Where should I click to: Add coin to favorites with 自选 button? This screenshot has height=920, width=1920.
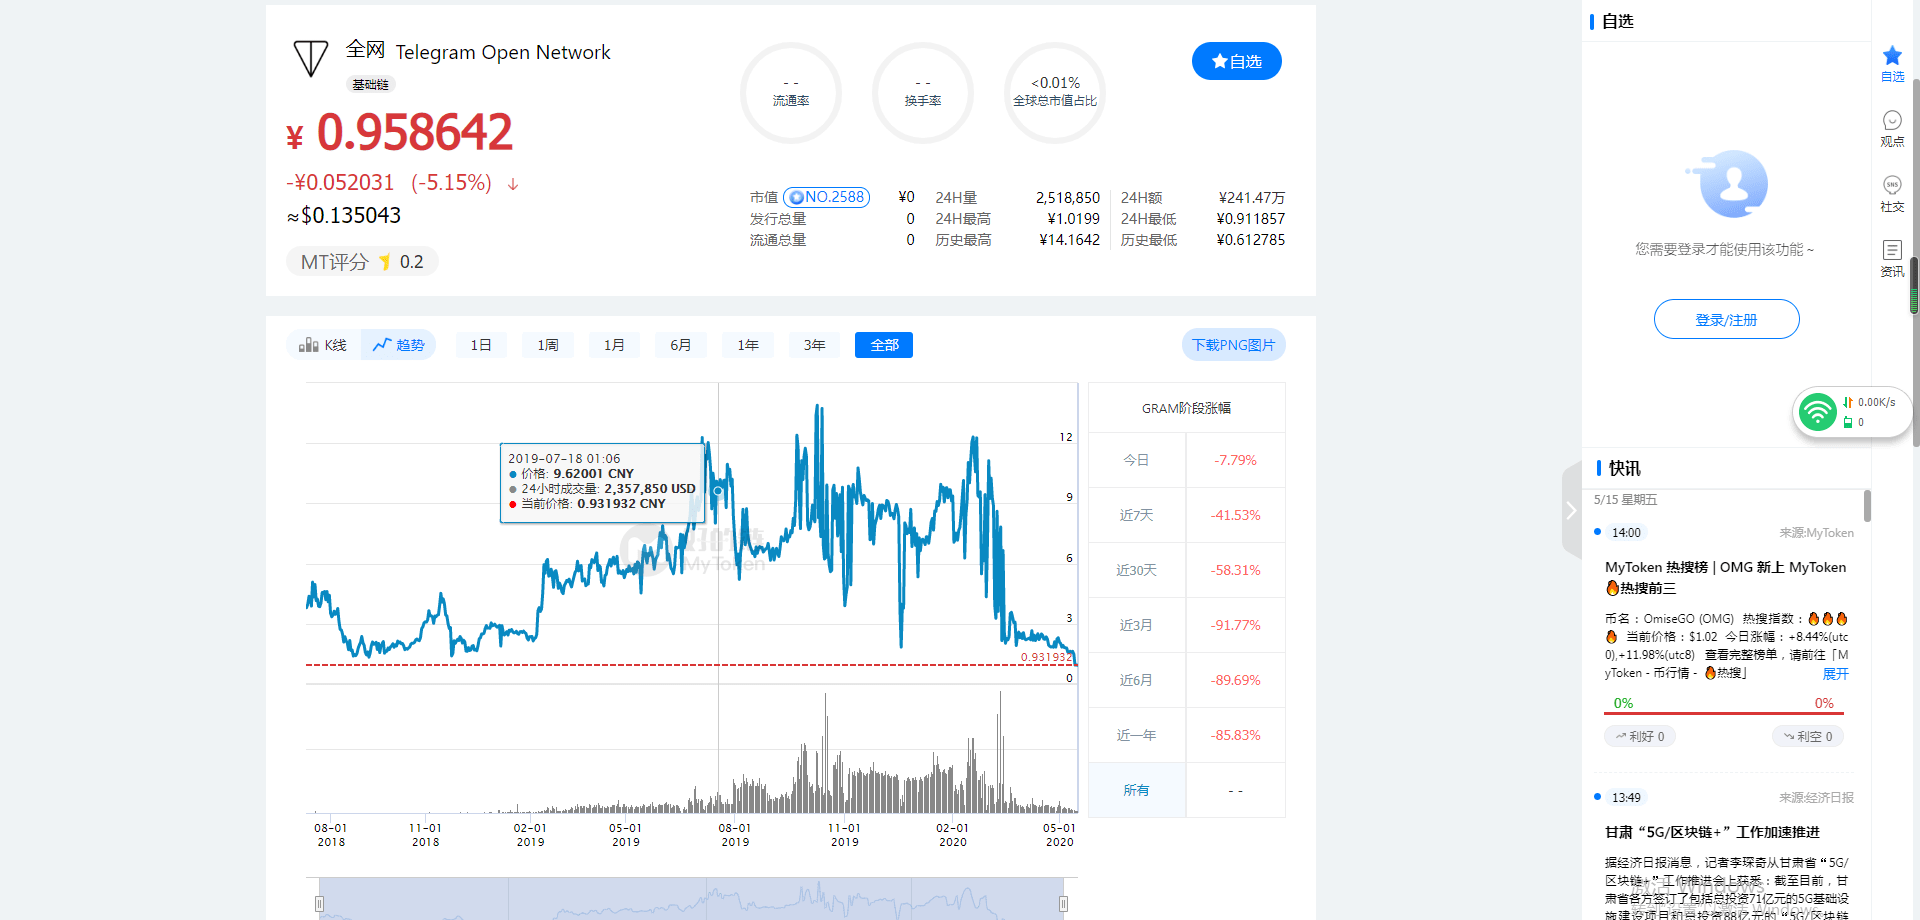coord(1236,61)
